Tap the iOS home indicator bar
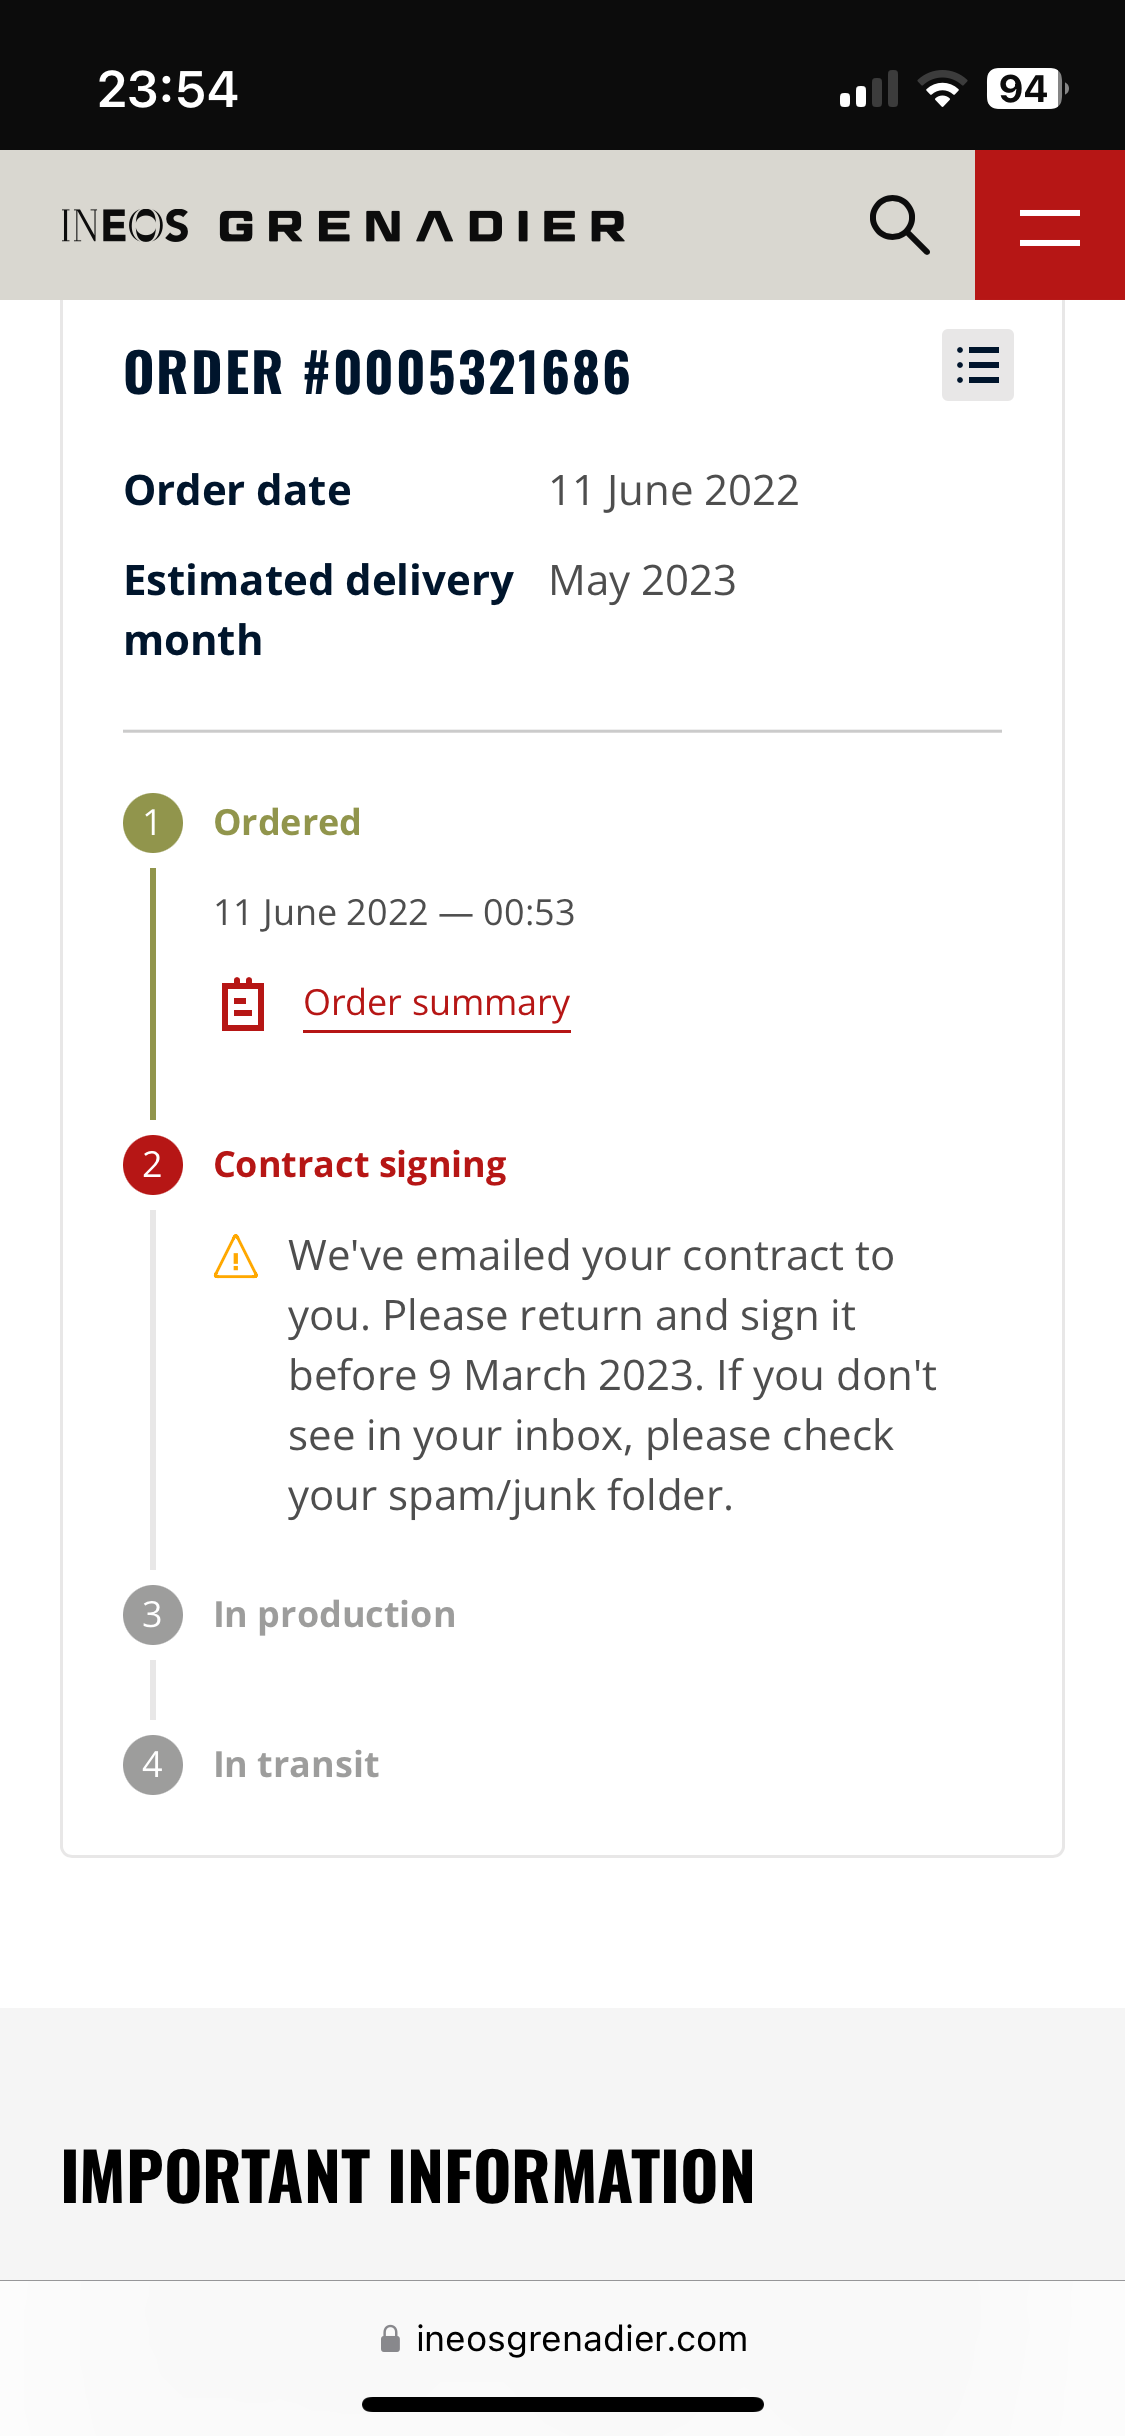This screenshot has width=1125, height=2436. point(563,2404)
